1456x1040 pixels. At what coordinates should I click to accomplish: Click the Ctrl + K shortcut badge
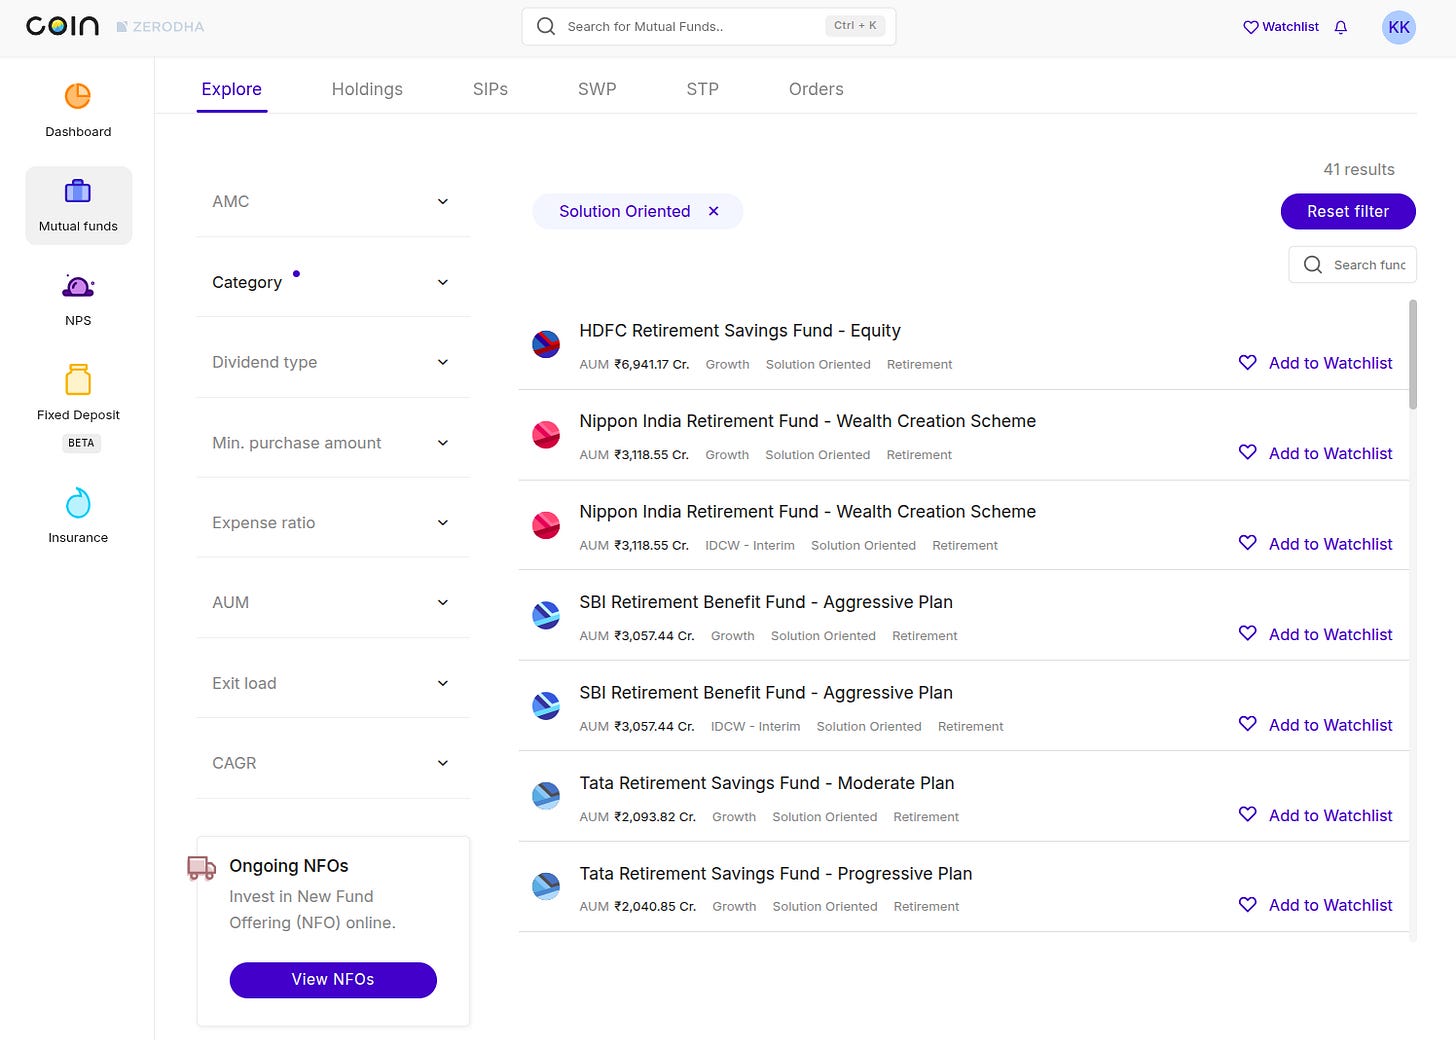[855, 26]
